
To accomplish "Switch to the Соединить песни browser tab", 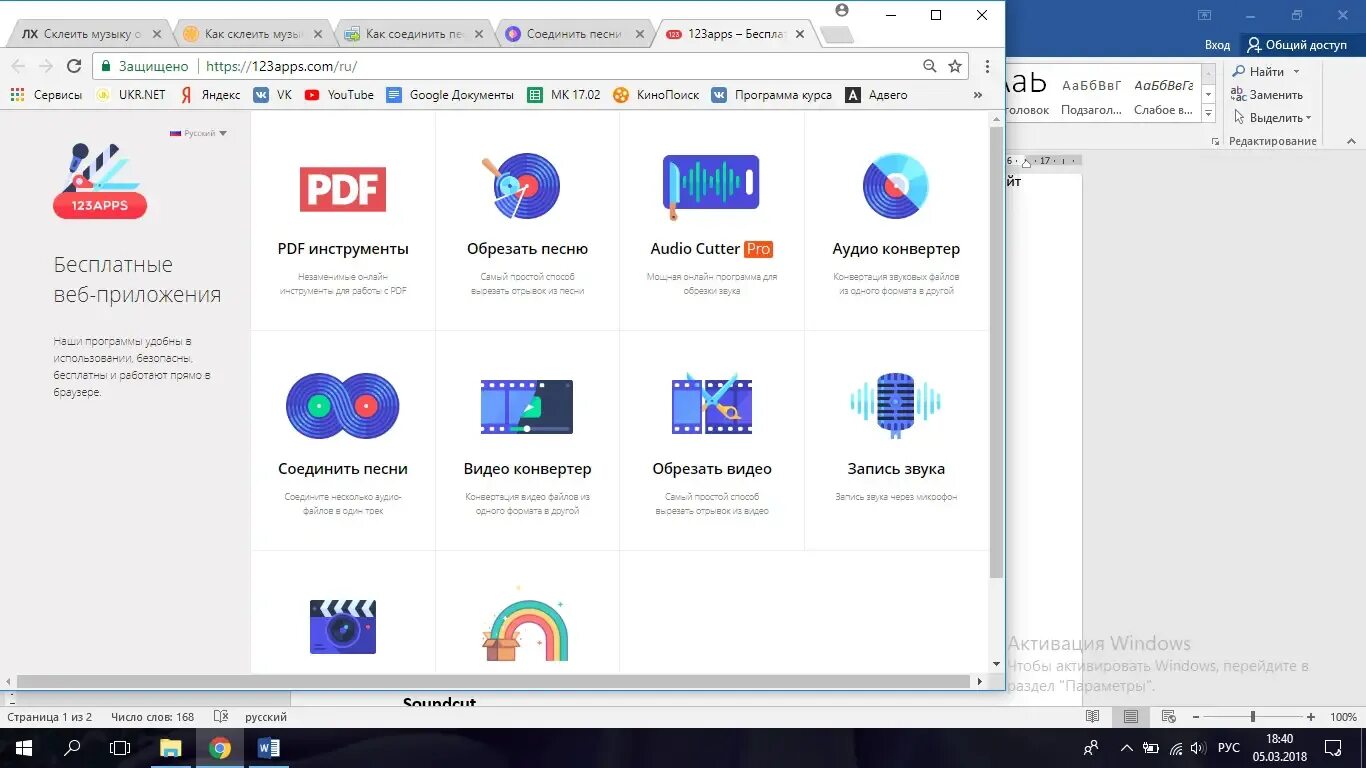I will click(x=574, y=34).
